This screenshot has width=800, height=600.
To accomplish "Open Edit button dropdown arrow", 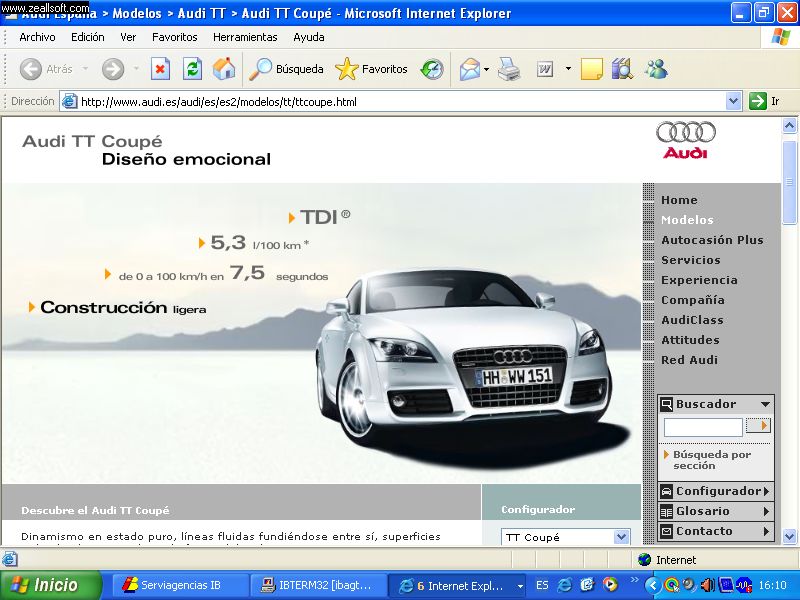I will [568, 68].
